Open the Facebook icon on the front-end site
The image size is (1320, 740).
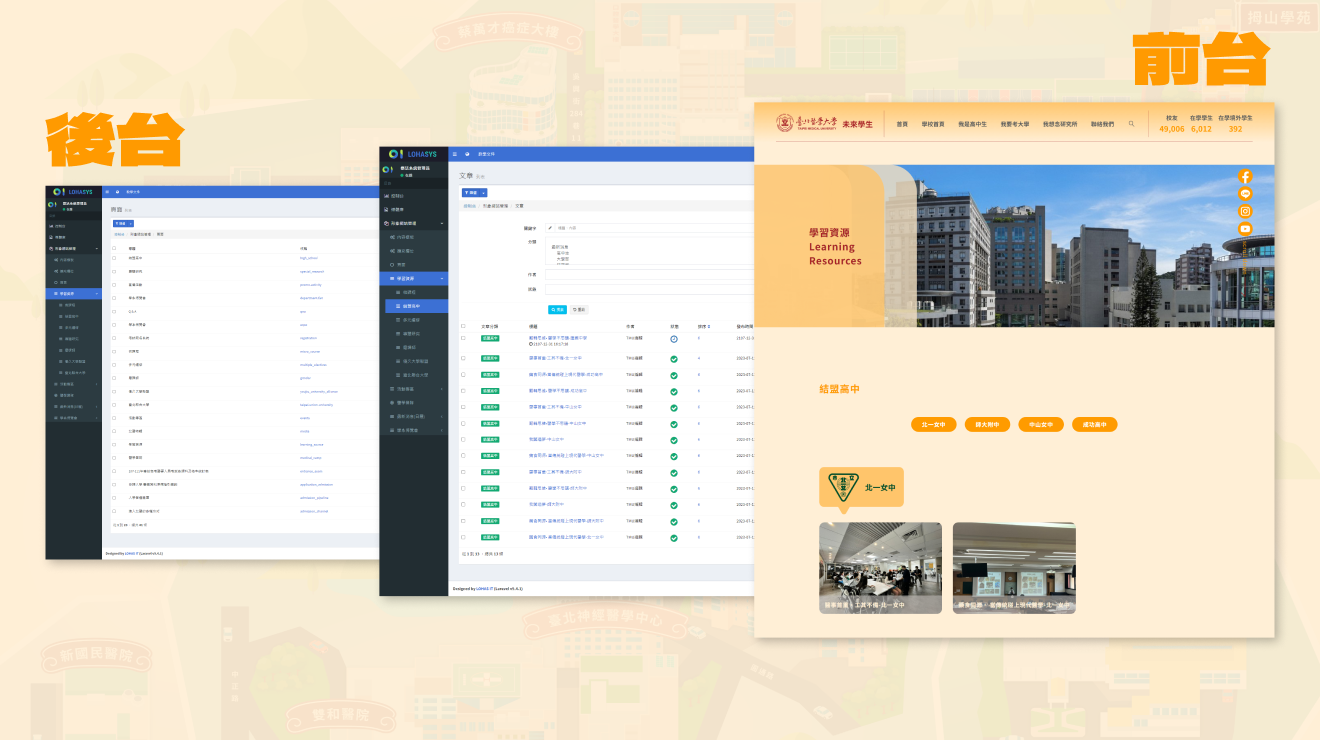[1245, 177]
